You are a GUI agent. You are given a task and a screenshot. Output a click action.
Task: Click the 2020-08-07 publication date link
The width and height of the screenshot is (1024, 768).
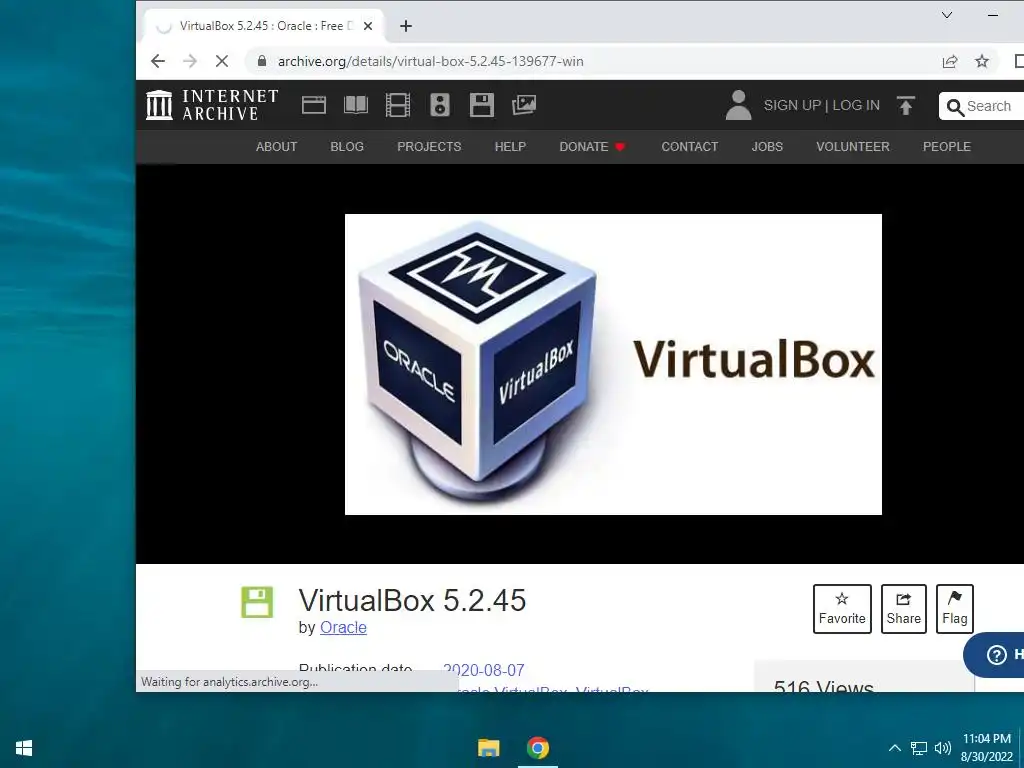(x=484, y=671)
